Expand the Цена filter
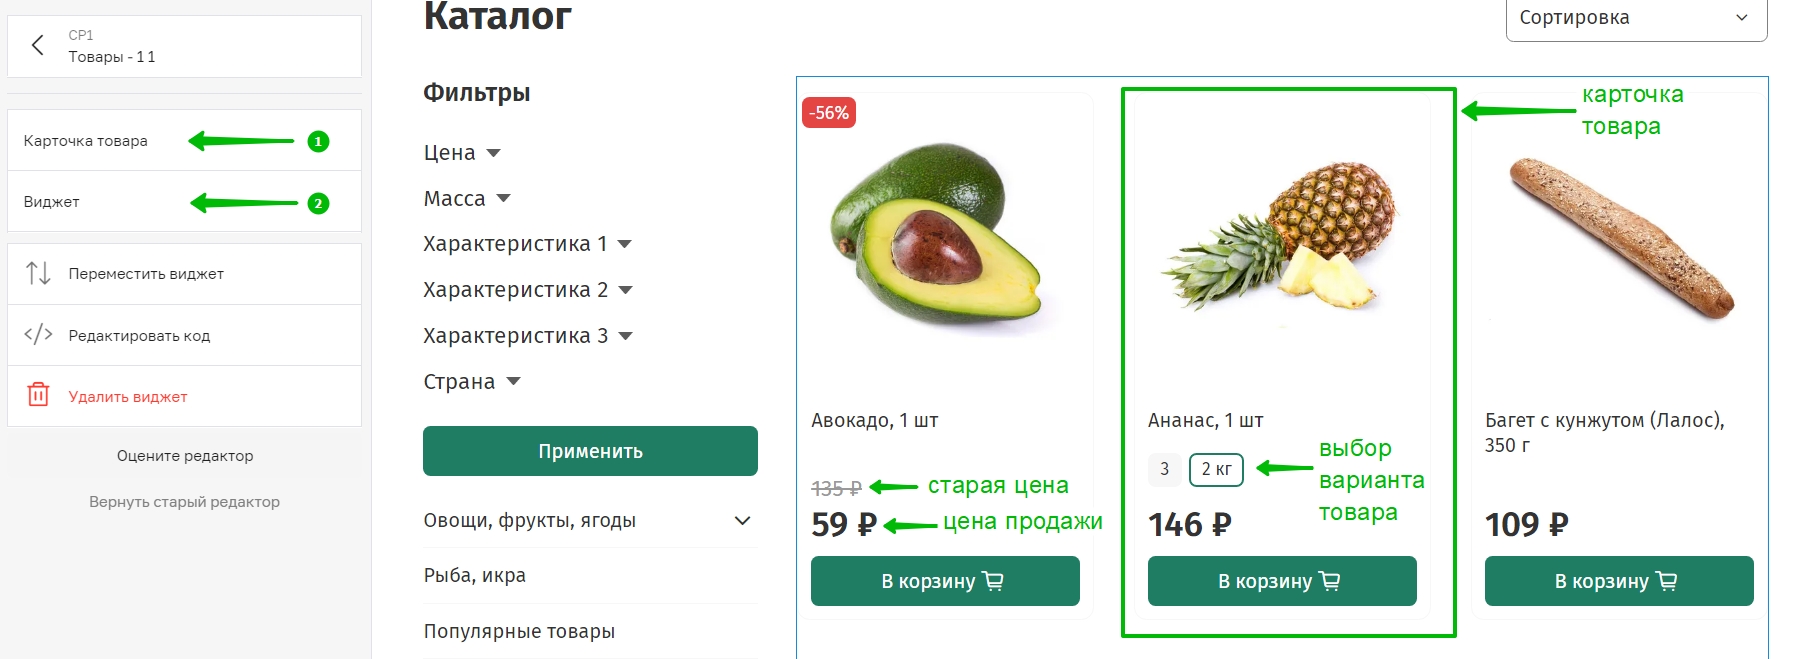Image resolution: width=1802 pixels, height=659 pixels. [462, 153]
